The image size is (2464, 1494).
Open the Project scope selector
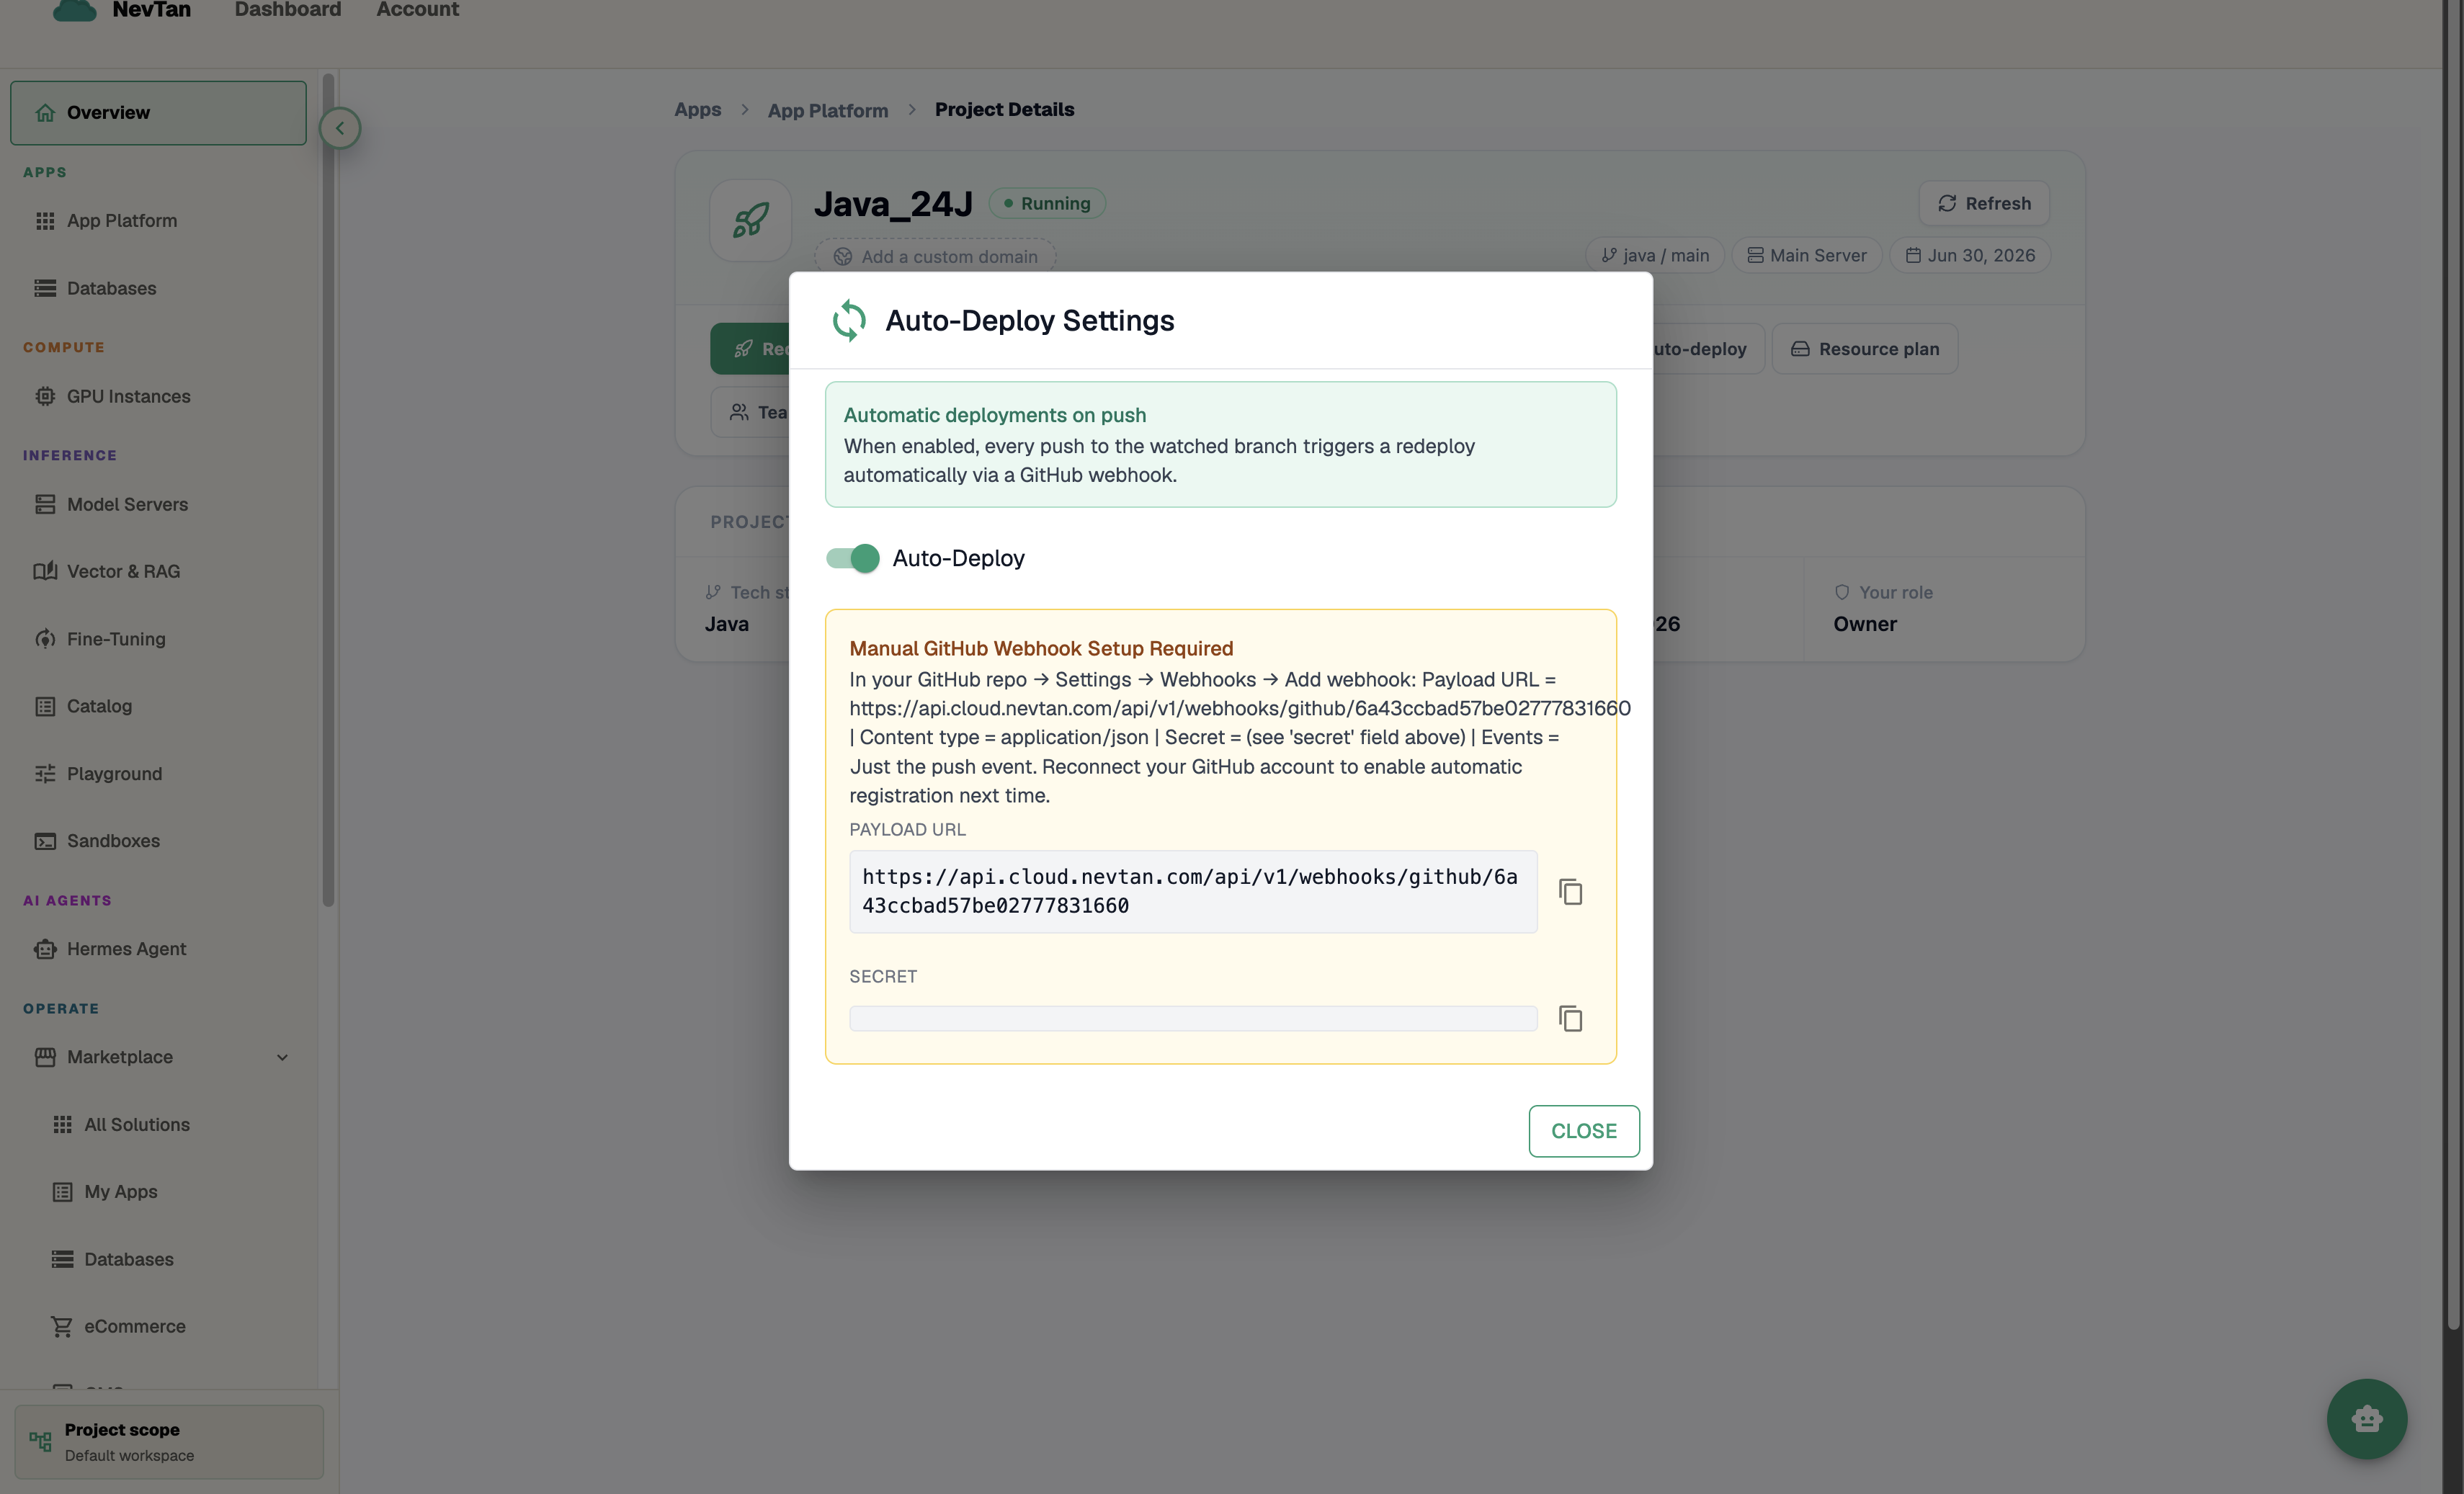(x=169, y=1441)
